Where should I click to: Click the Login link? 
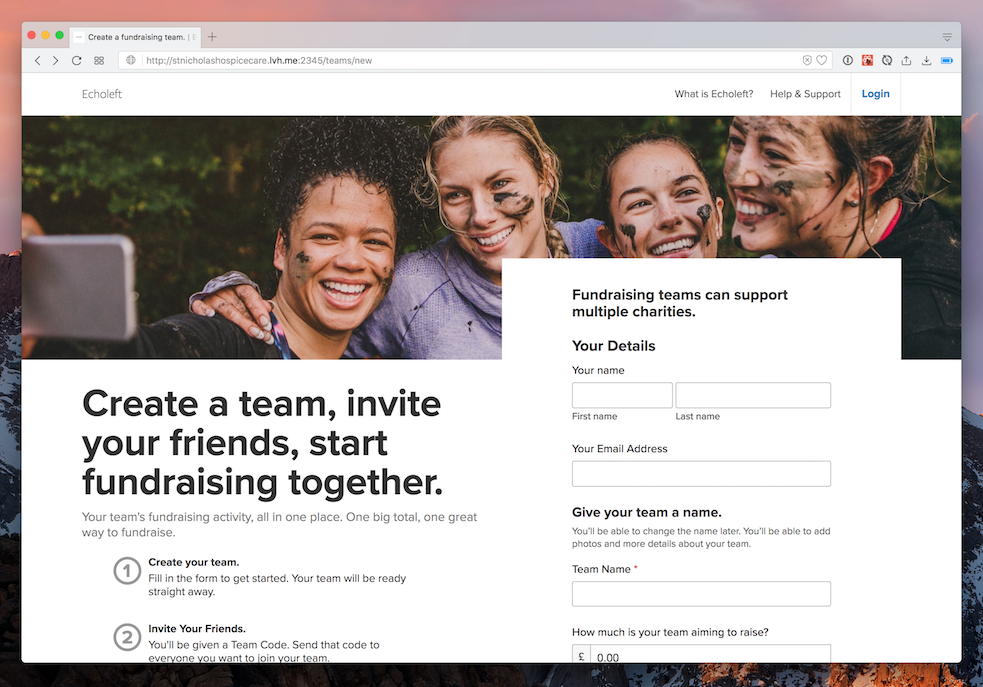[875, 93]
